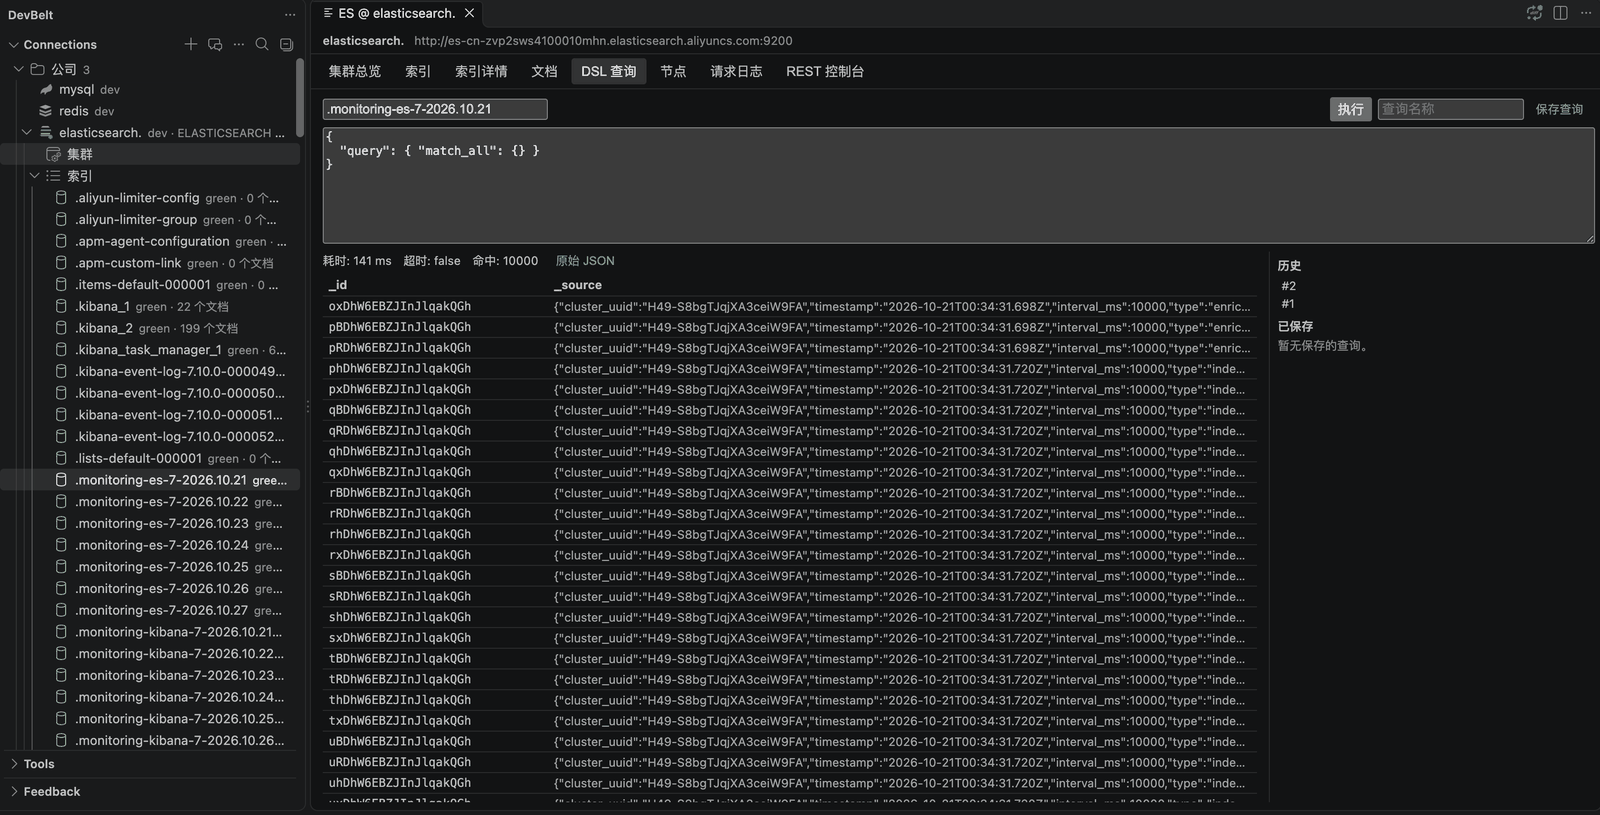This screenshot has width=1600, height=815.
Task: Collapse the 公司 folder
Action: [18, 69]
